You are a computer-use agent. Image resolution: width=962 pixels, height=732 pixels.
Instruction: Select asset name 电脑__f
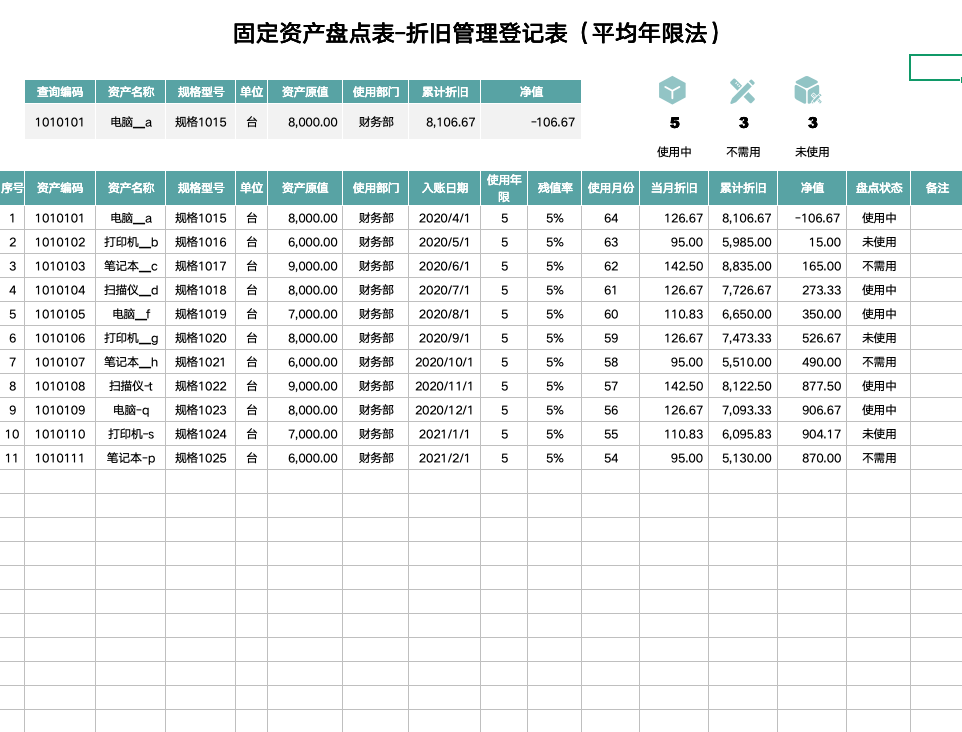click(x=130, y=314)
